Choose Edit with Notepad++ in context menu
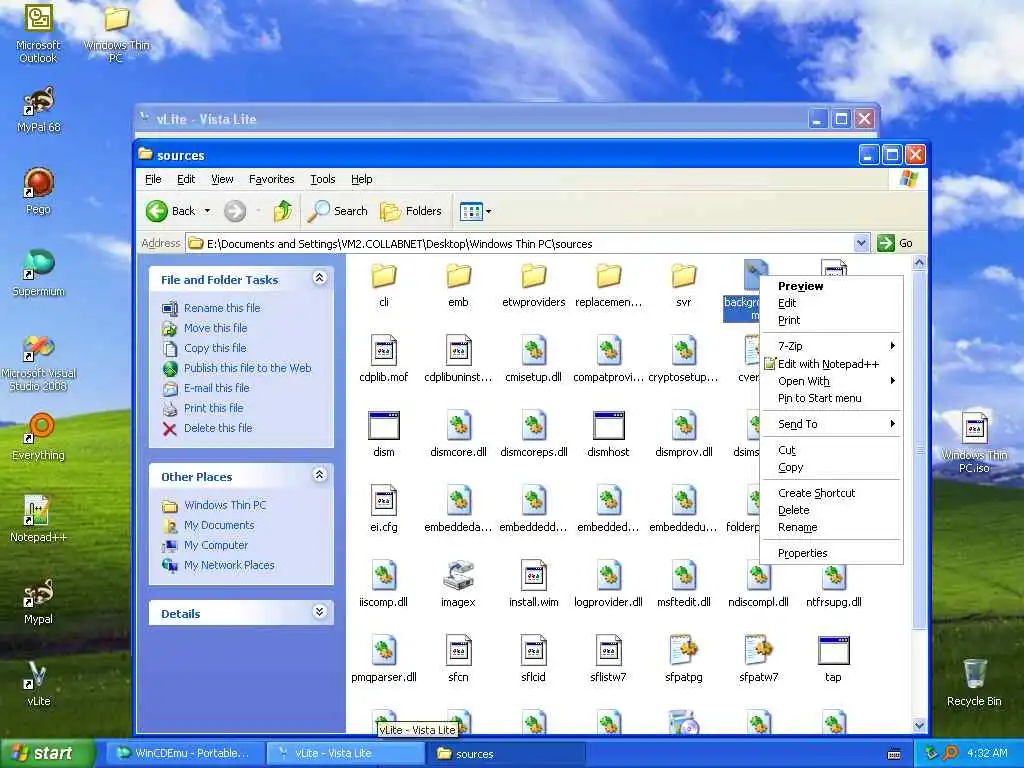1024x768 pixels. (831, 364)
